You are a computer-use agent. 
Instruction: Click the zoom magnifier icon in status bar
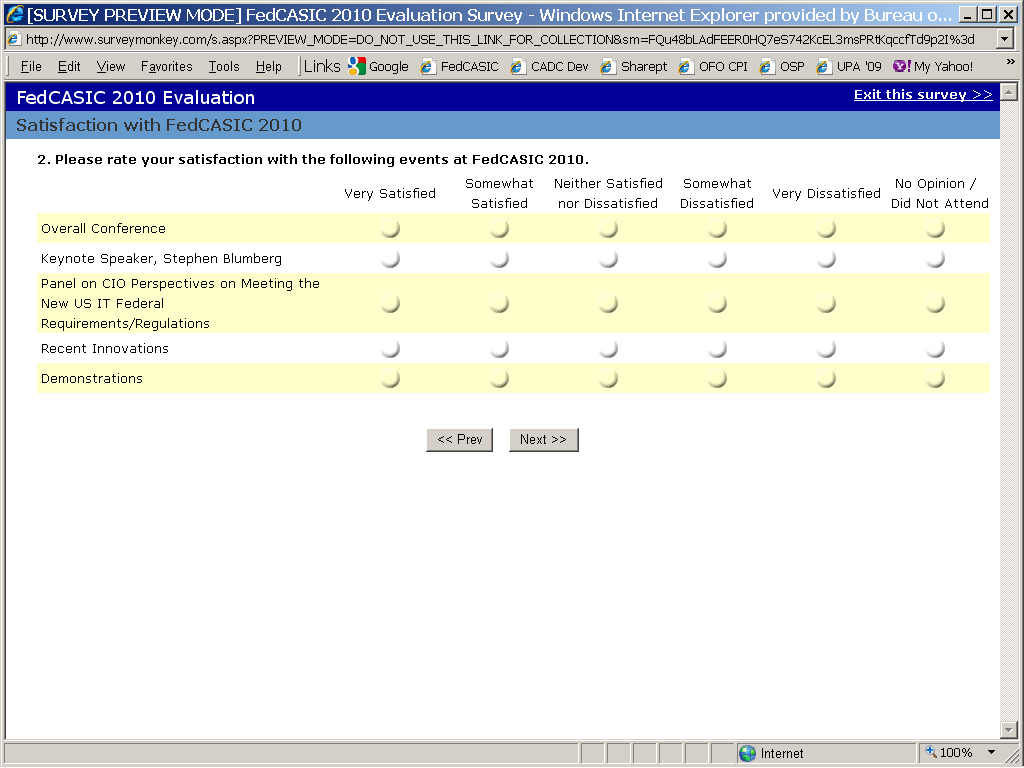(931, 752)
